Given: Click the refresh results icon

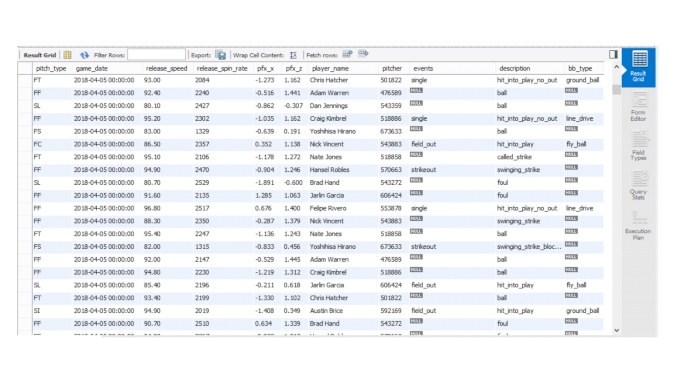Looking at the screenshot, I should pyautogui.click(x=84, y=55).
